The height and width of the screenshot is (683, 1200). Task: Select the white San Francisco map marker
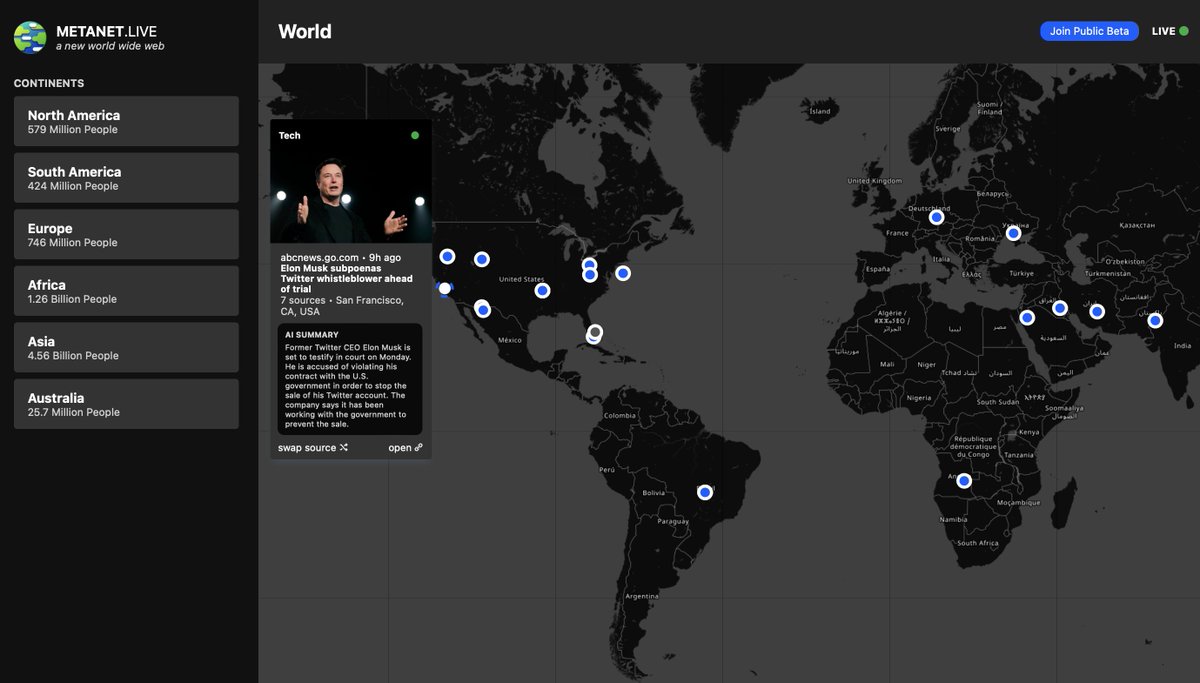click(444, 288)
